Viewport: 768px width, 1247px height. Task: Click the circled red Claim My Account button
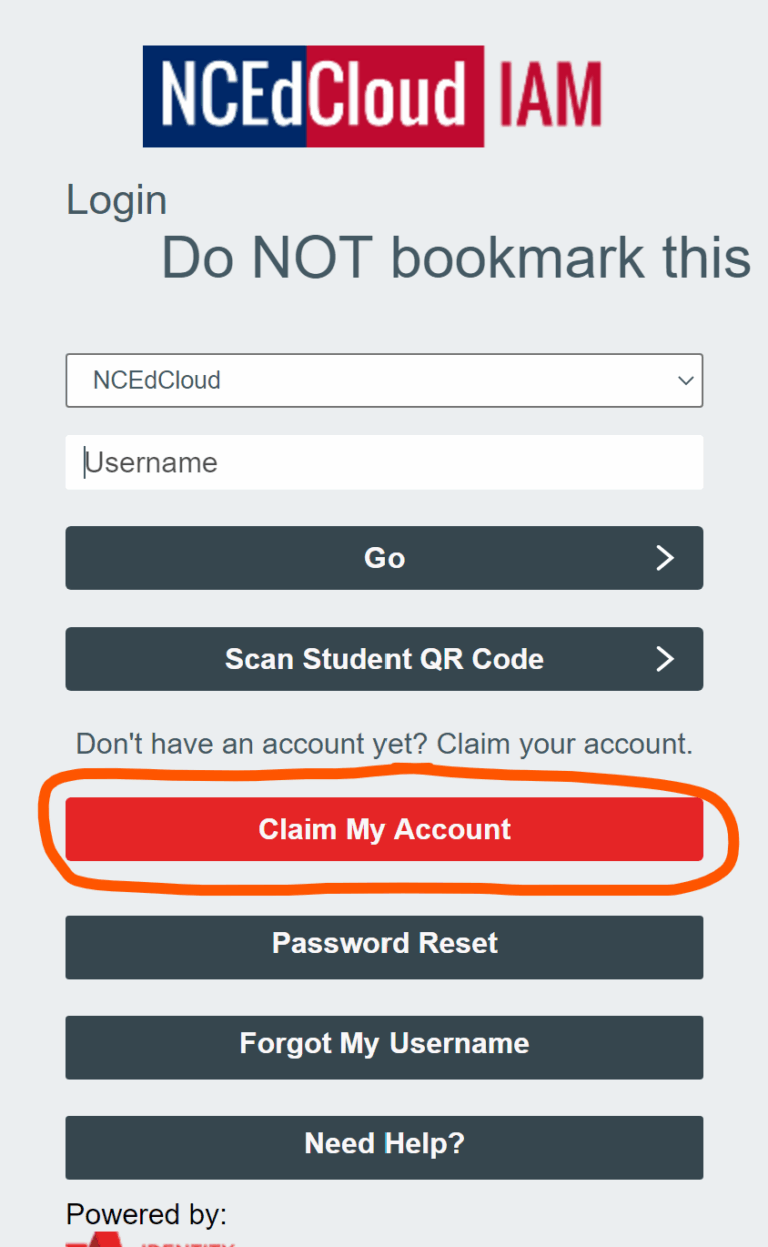(x=384, y=829)
